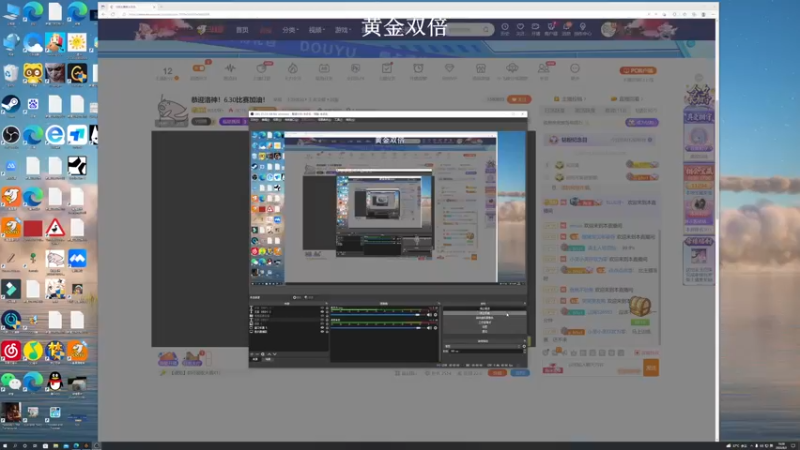This screenshot has height=450, width=800.
Task: Click the orange PC客户端 button
Action: [638, 70]
